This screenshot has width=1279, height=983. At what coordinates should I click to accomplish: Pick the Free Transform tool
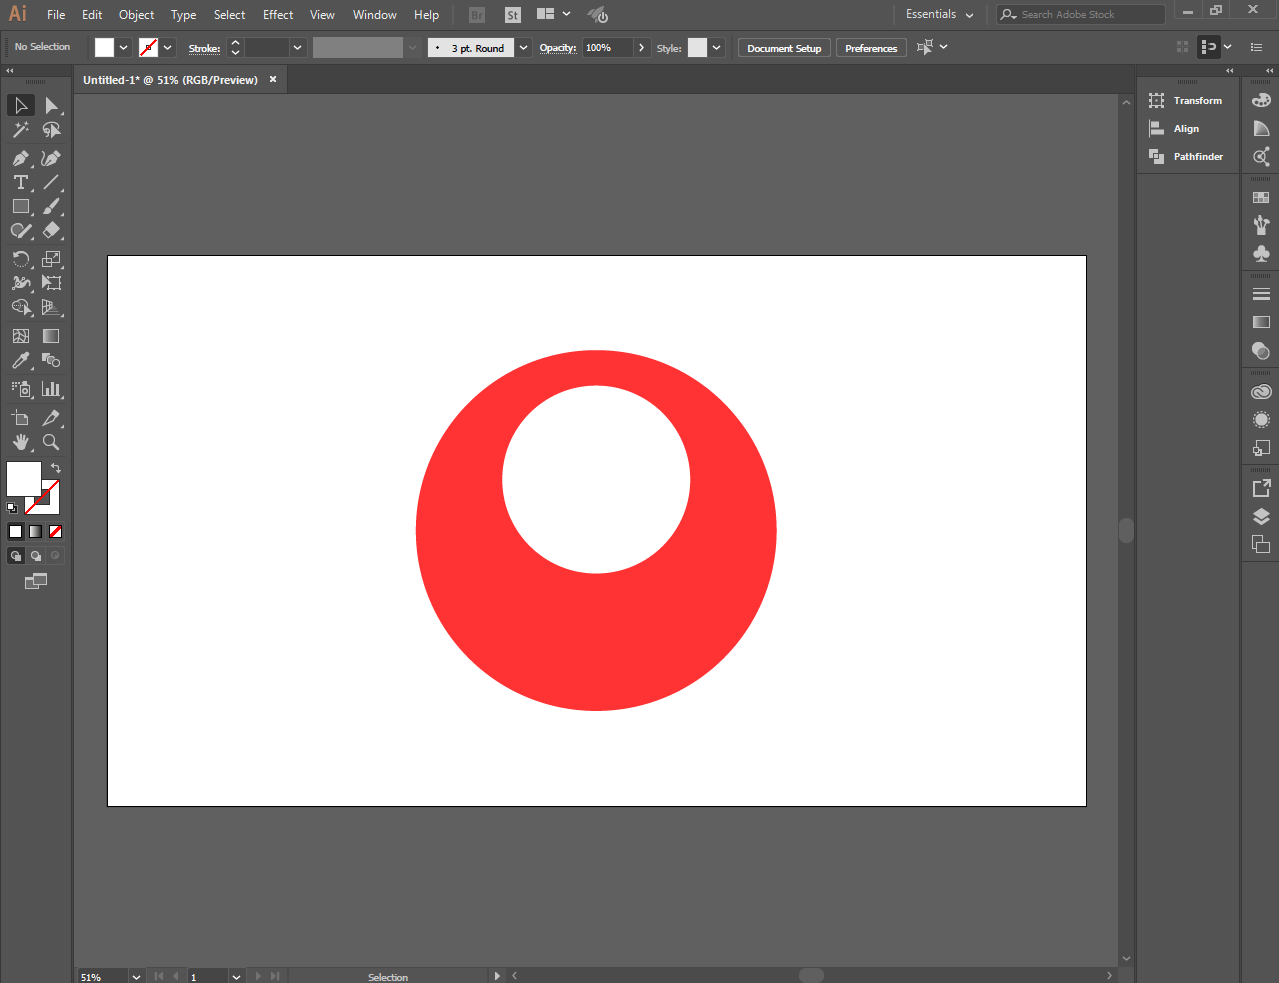(x=51, y=283)
